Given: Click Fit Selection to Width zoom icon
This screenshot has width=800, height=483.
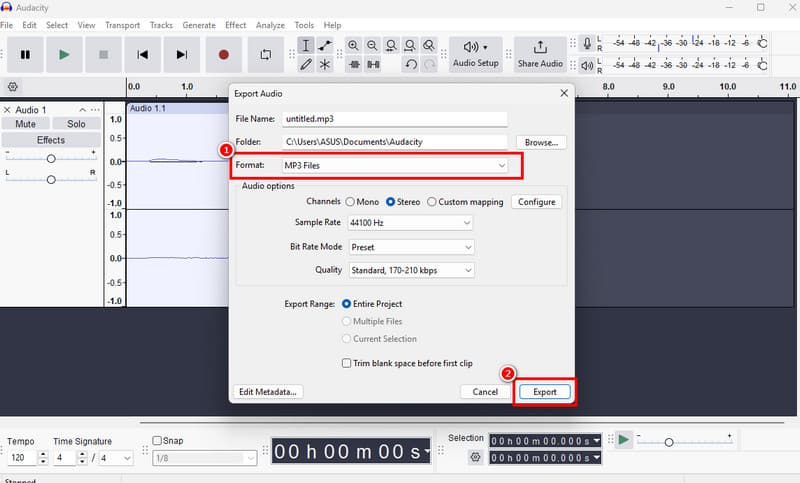Looking at the screenshot, I should point(391,45).
